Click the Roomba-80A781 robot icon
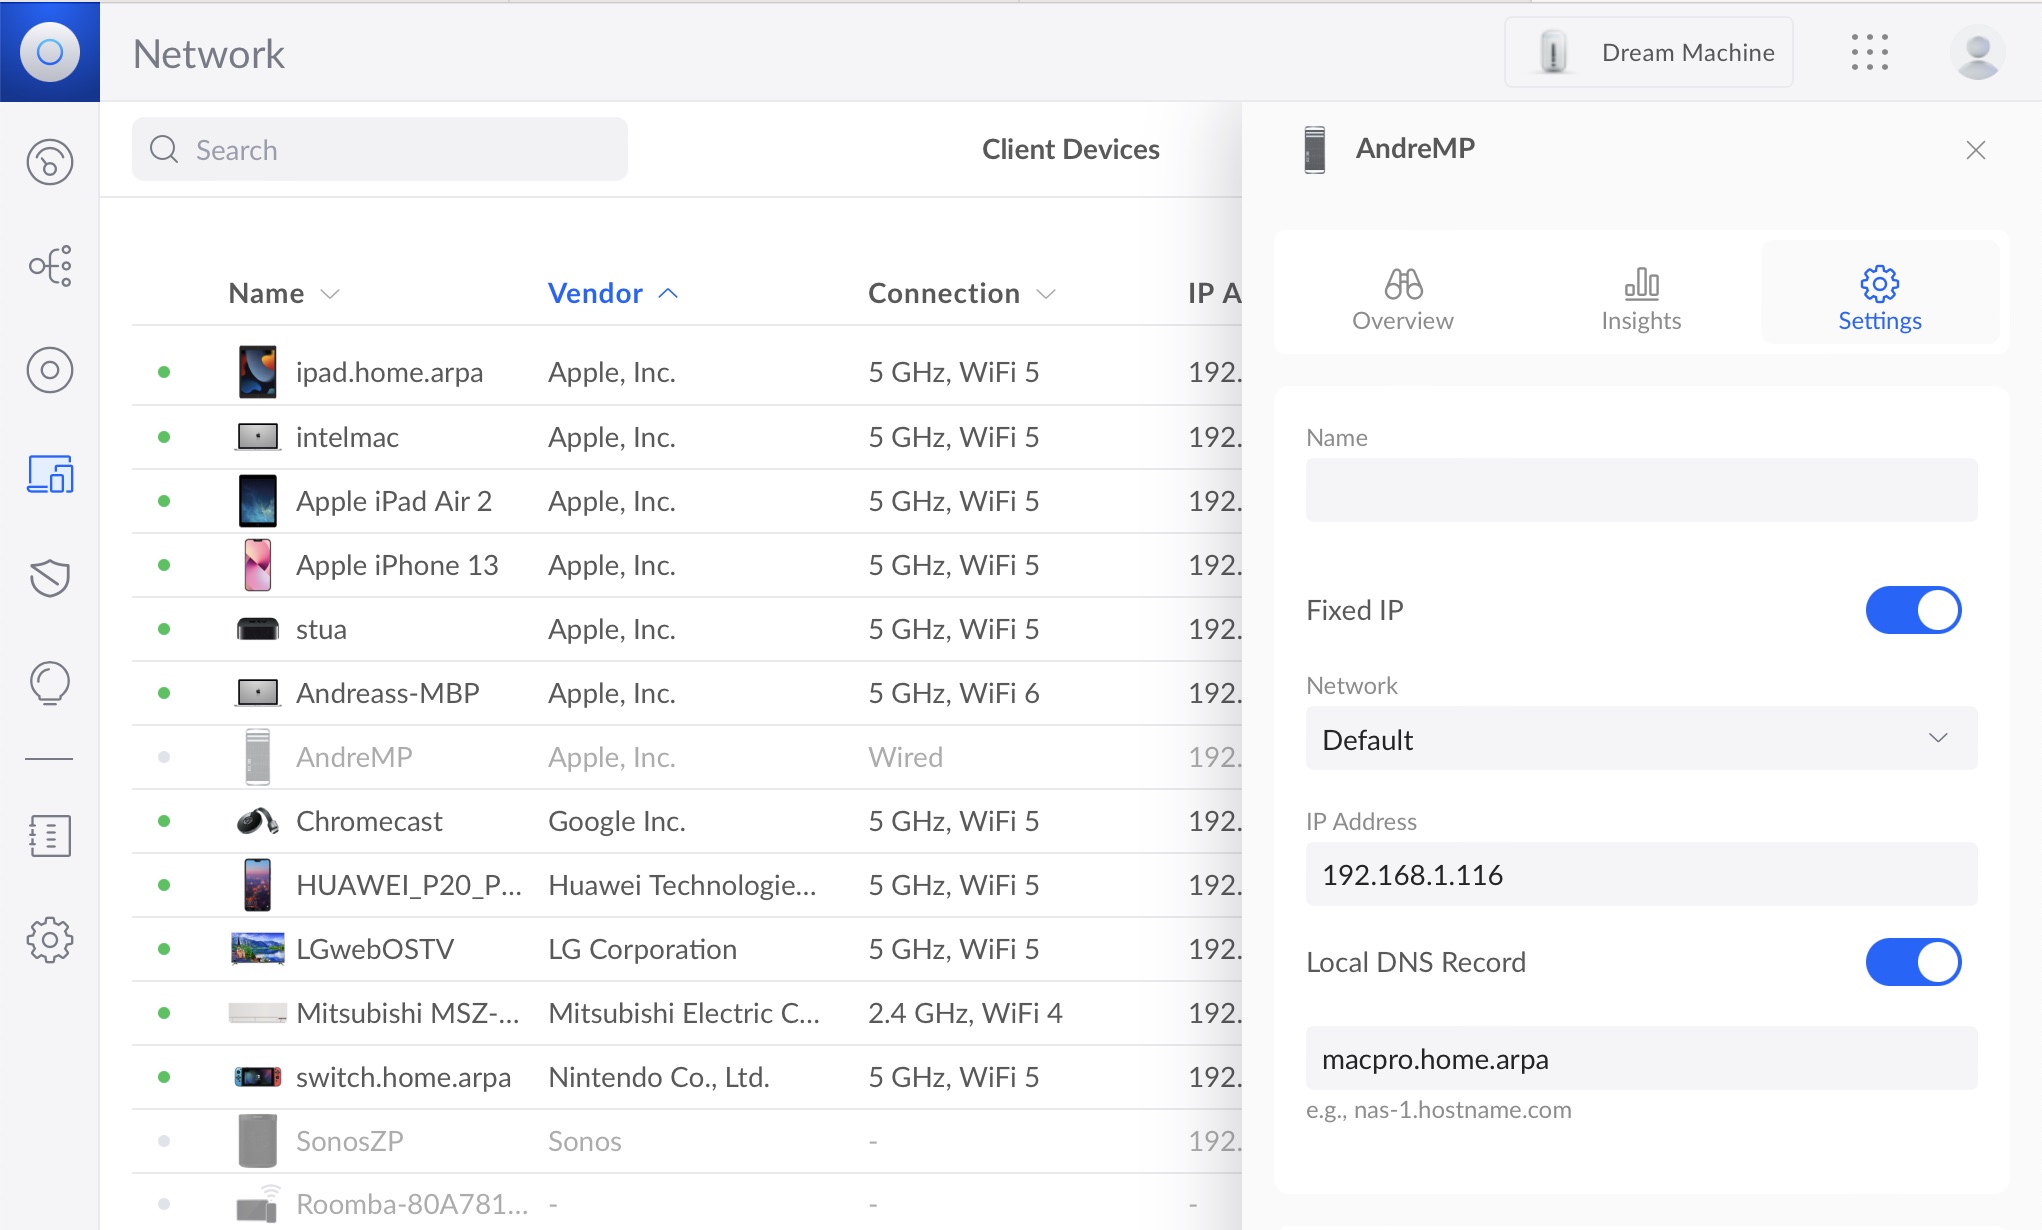The image size is (2042, 1230). tap(258, 1204)
